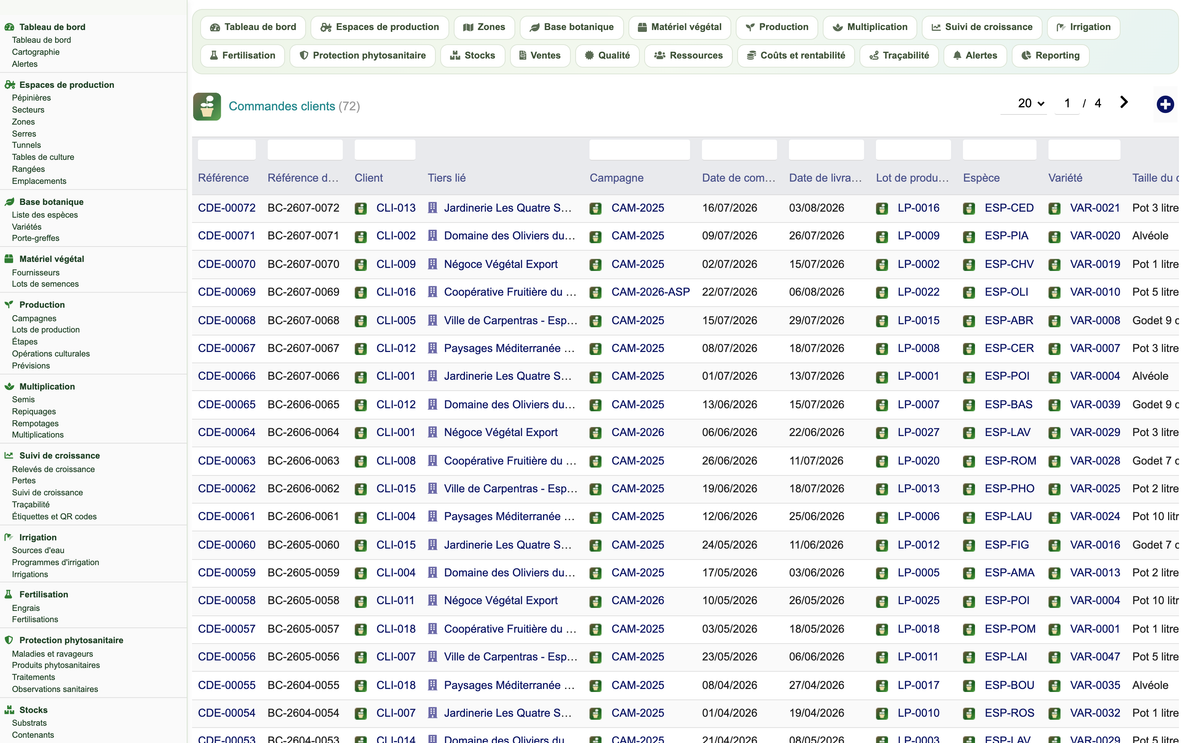Click date cell 16/07/2026
The image size is (1200, 743).
click(730, 208)
